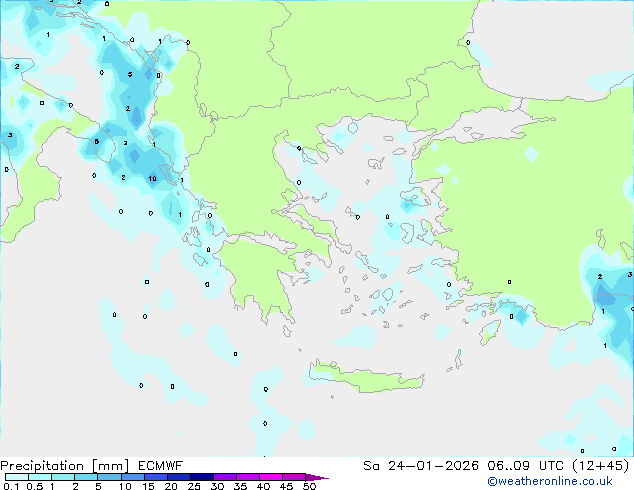The width and height of the screenshot is (634, 490).
Task: Click the legend label '20'
Action: coord(171,486)
